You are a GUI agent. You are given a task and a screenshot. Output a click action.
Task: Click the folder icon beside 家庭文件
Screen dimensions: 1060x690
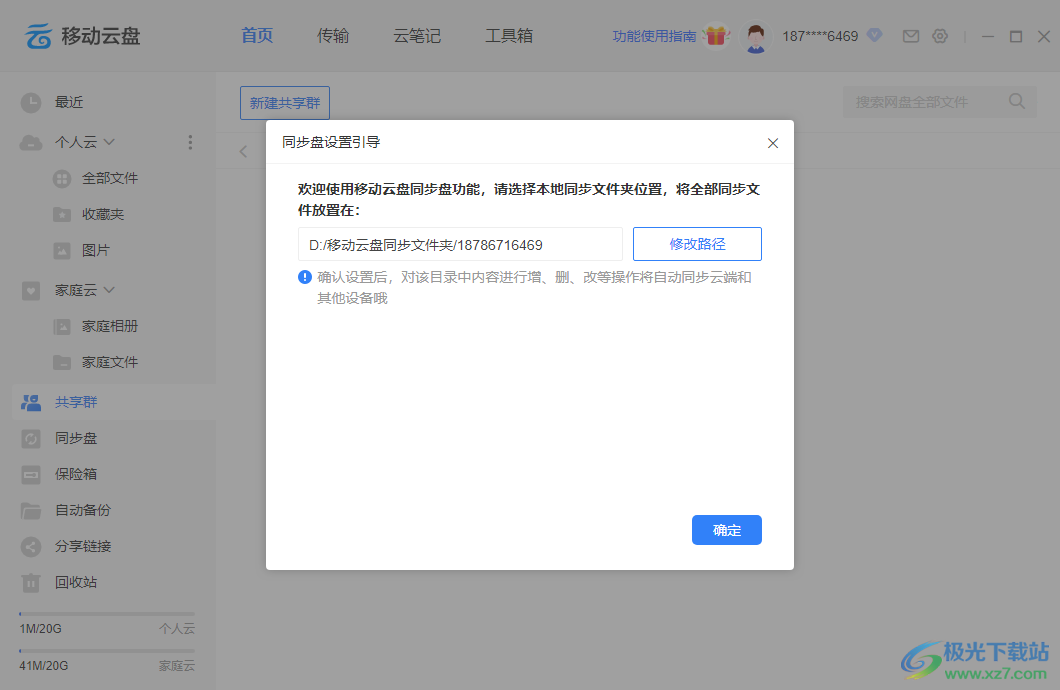click(x=62, y=363)
